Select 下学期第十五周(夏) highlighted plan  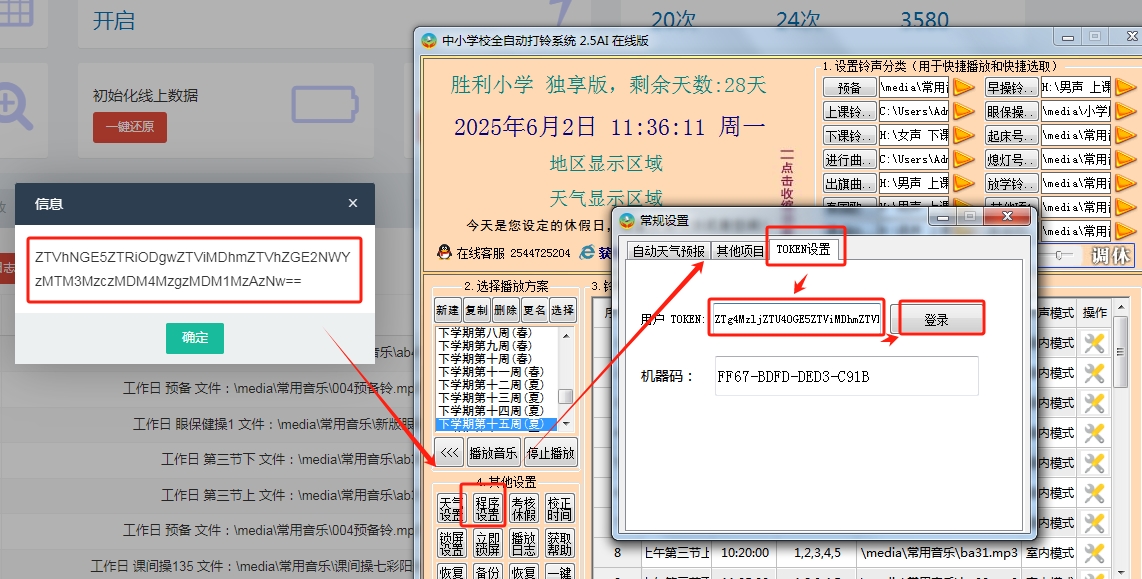click(496, 424)
